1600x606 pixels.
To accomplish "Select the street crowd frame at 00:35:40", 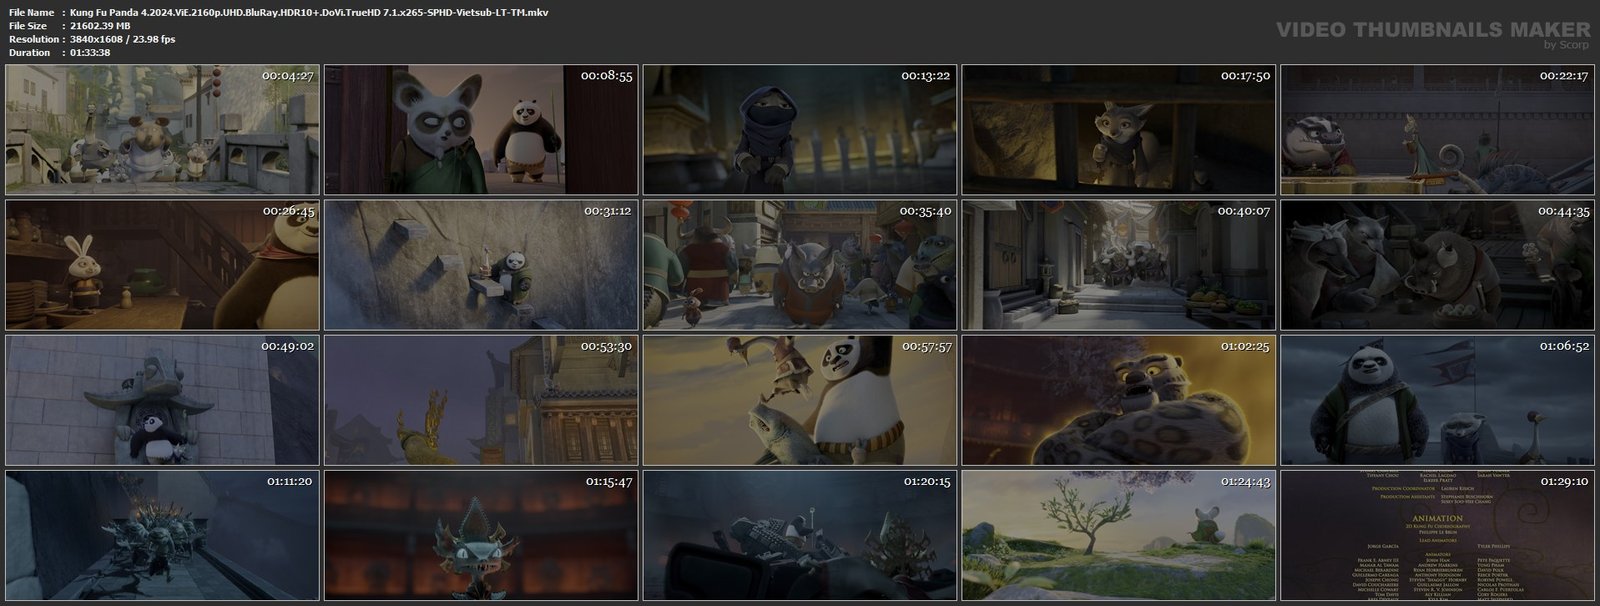I will coord(800,265).
